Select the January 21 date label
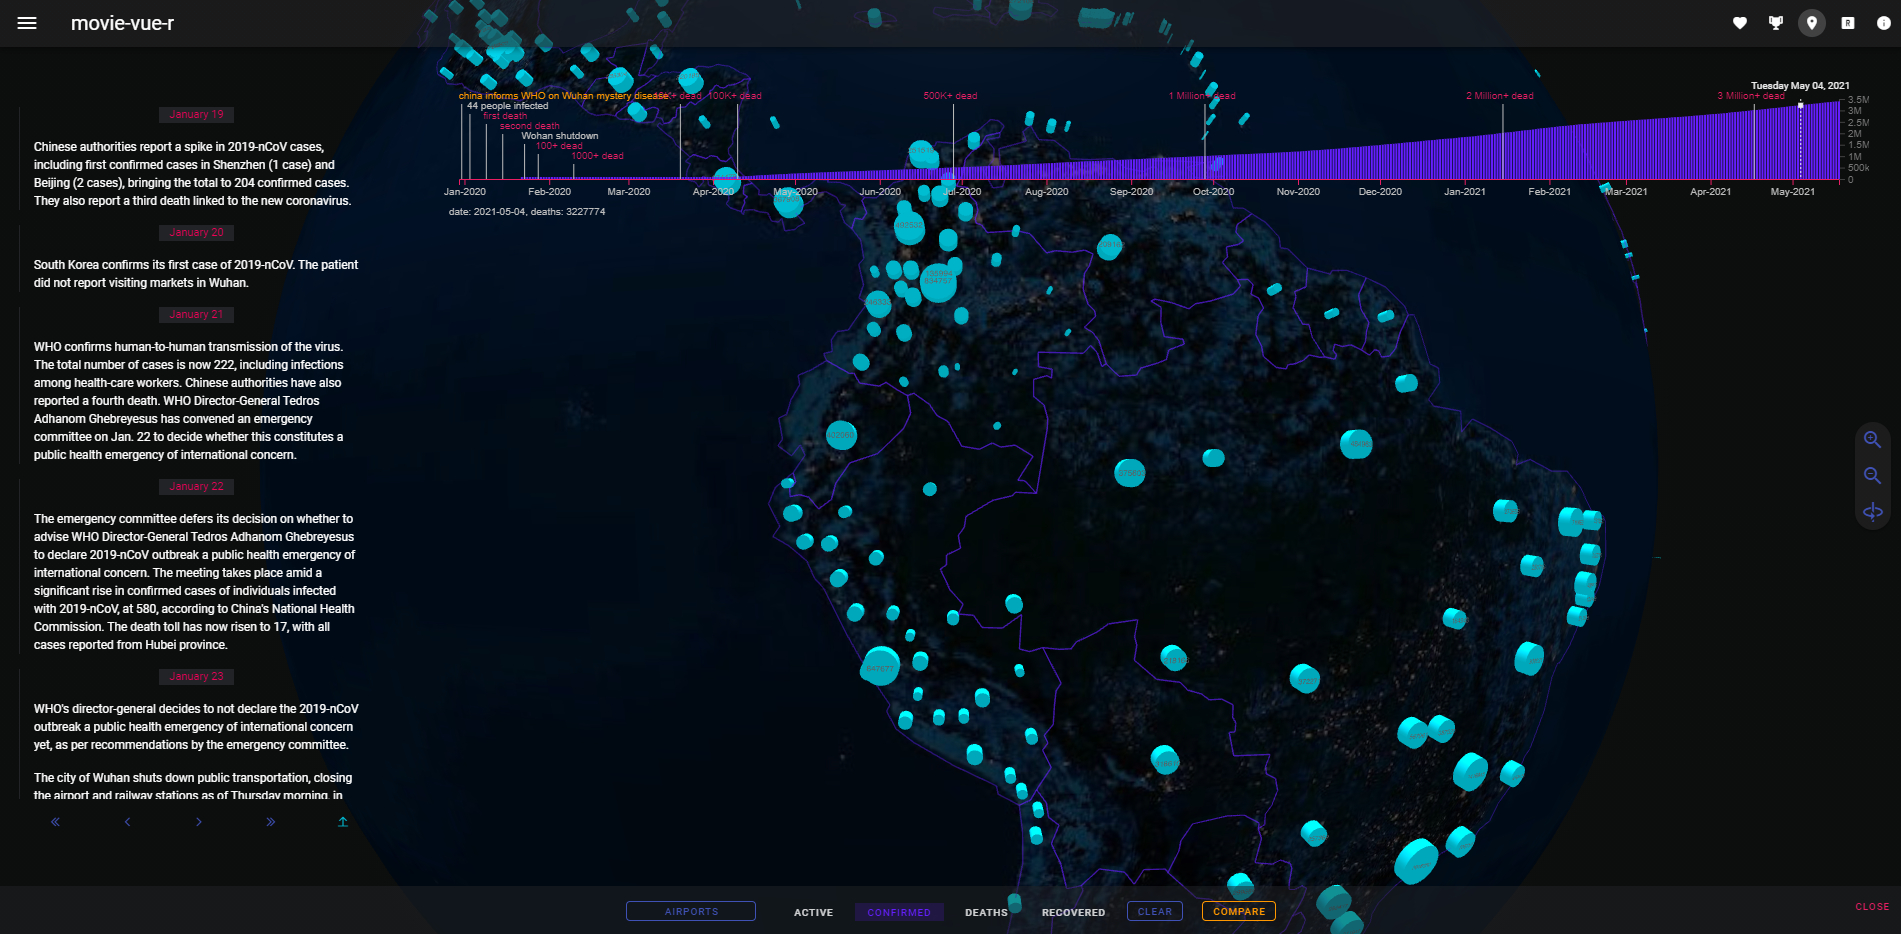The image size is (1901, 934). tap(196, 314)
